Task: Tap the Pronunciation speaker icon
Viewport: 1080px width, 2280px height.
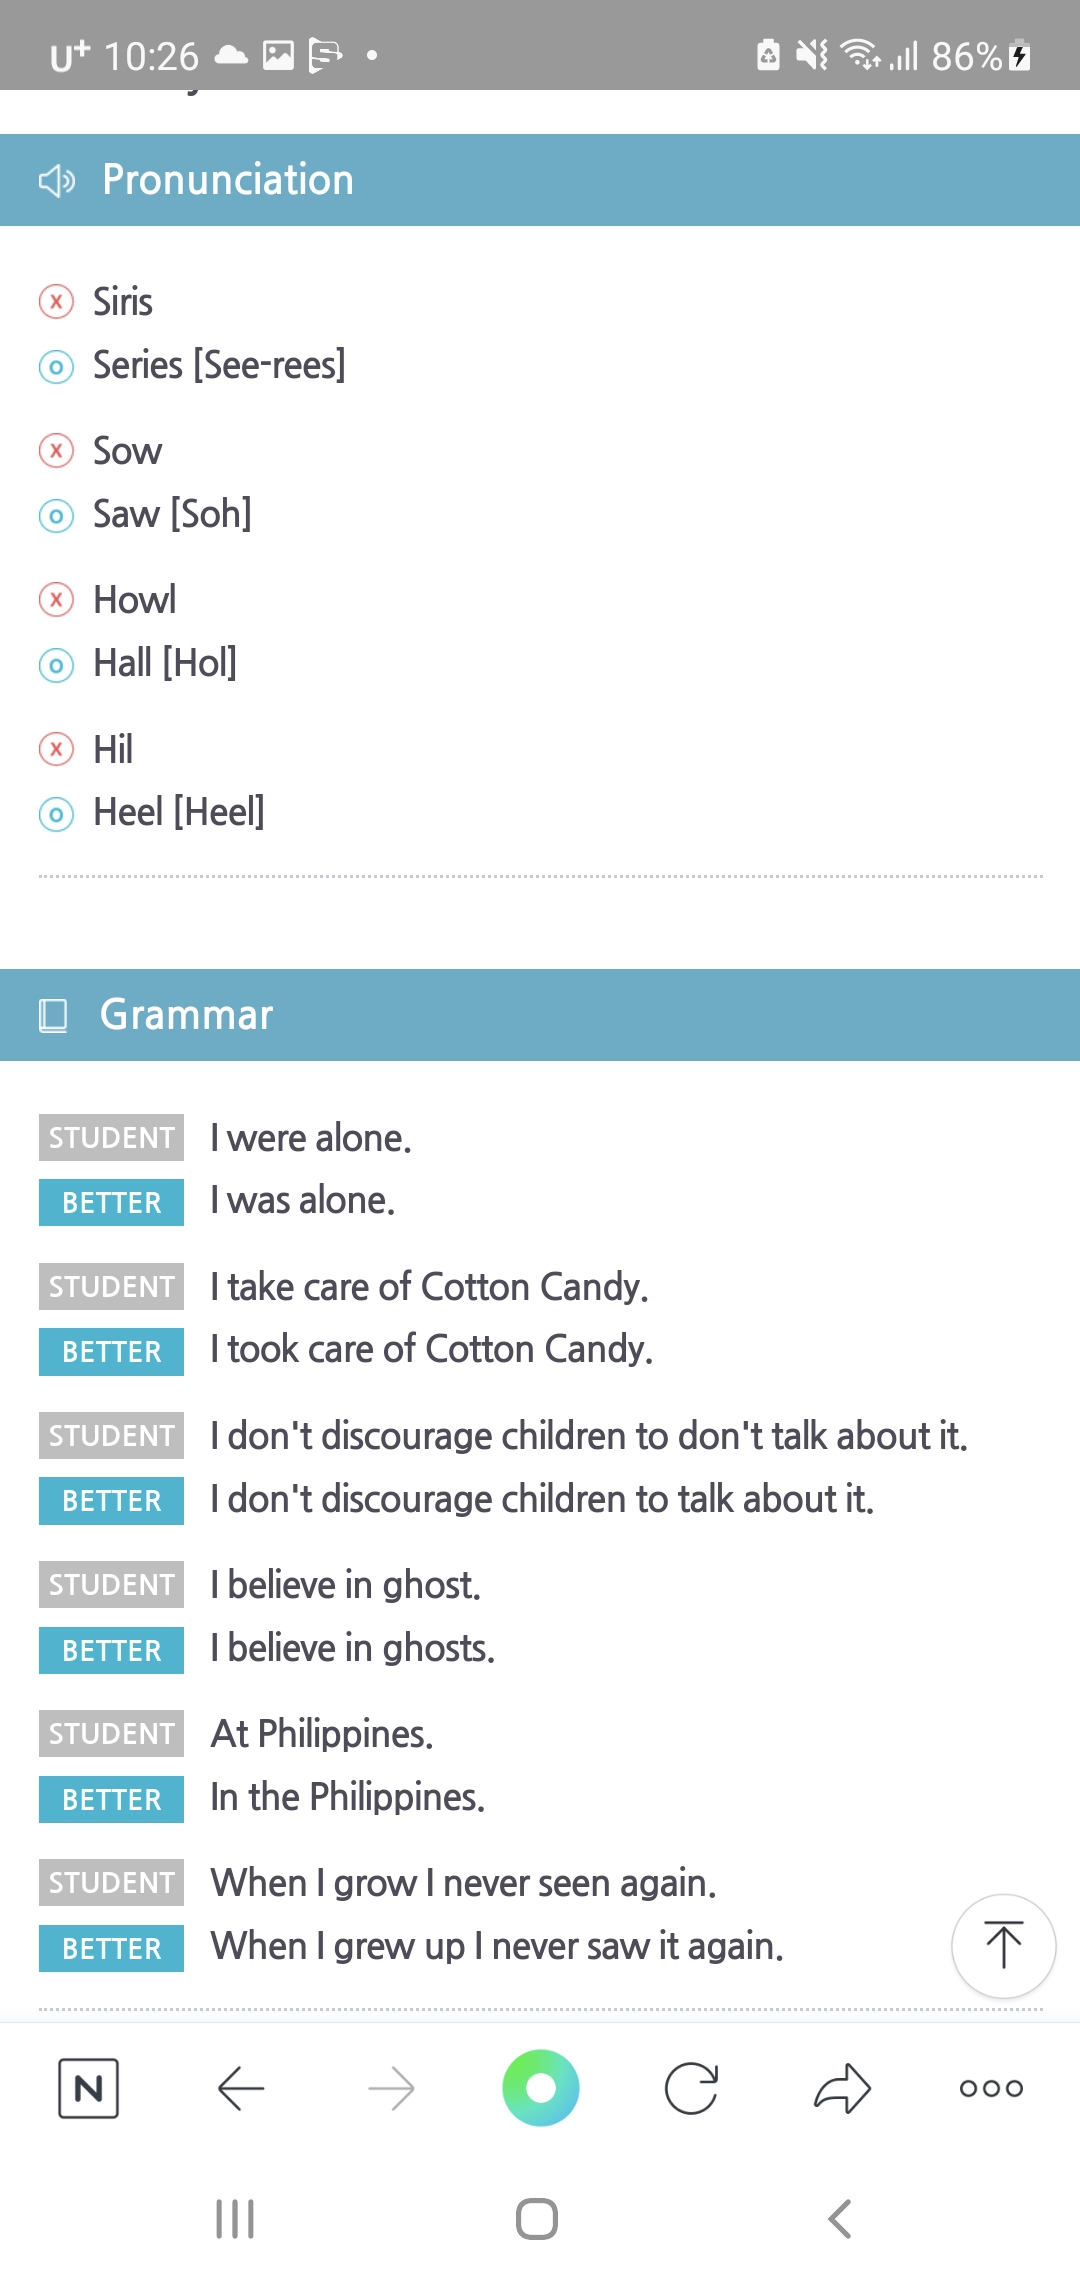Action: [57, 181]
